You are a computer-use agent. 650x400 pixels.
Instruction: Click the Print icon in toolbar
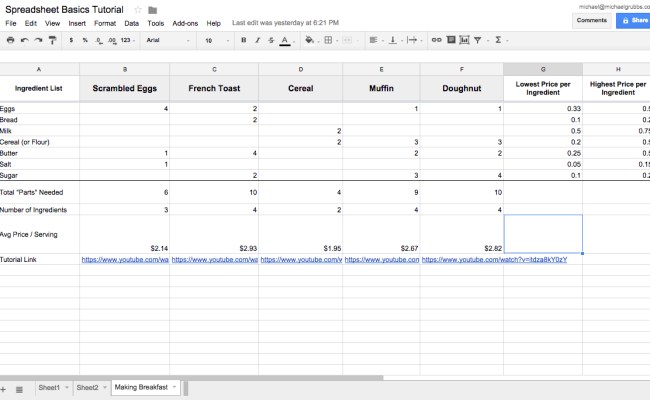pyautogui.click(x=10, y=40)
